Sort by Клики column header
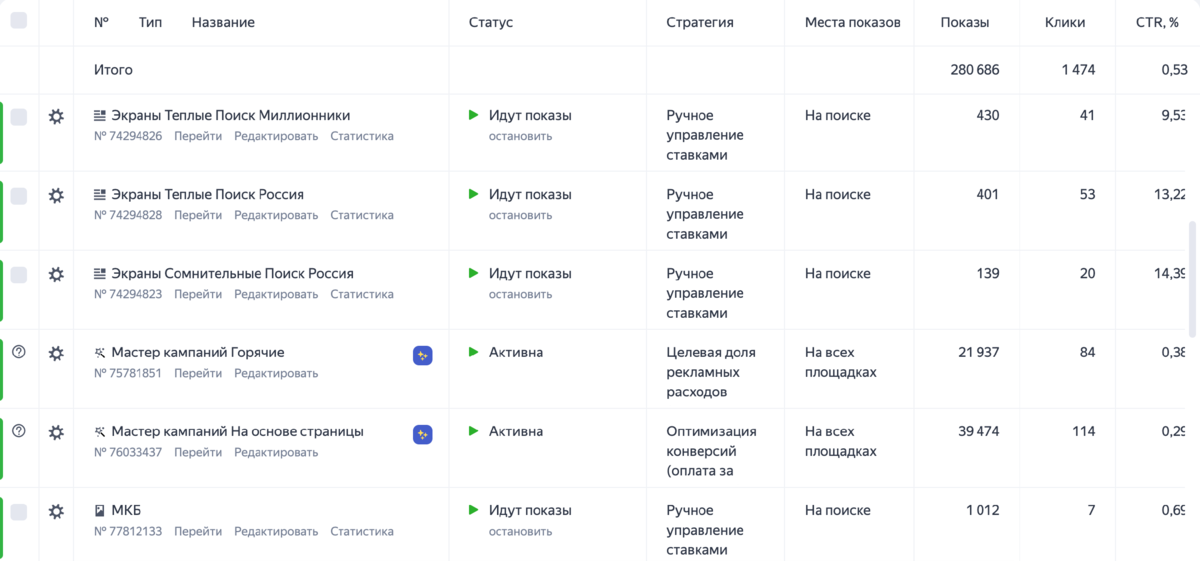Image resolution: width=1200 pixels, height=561 pixels. (1065, 22)
